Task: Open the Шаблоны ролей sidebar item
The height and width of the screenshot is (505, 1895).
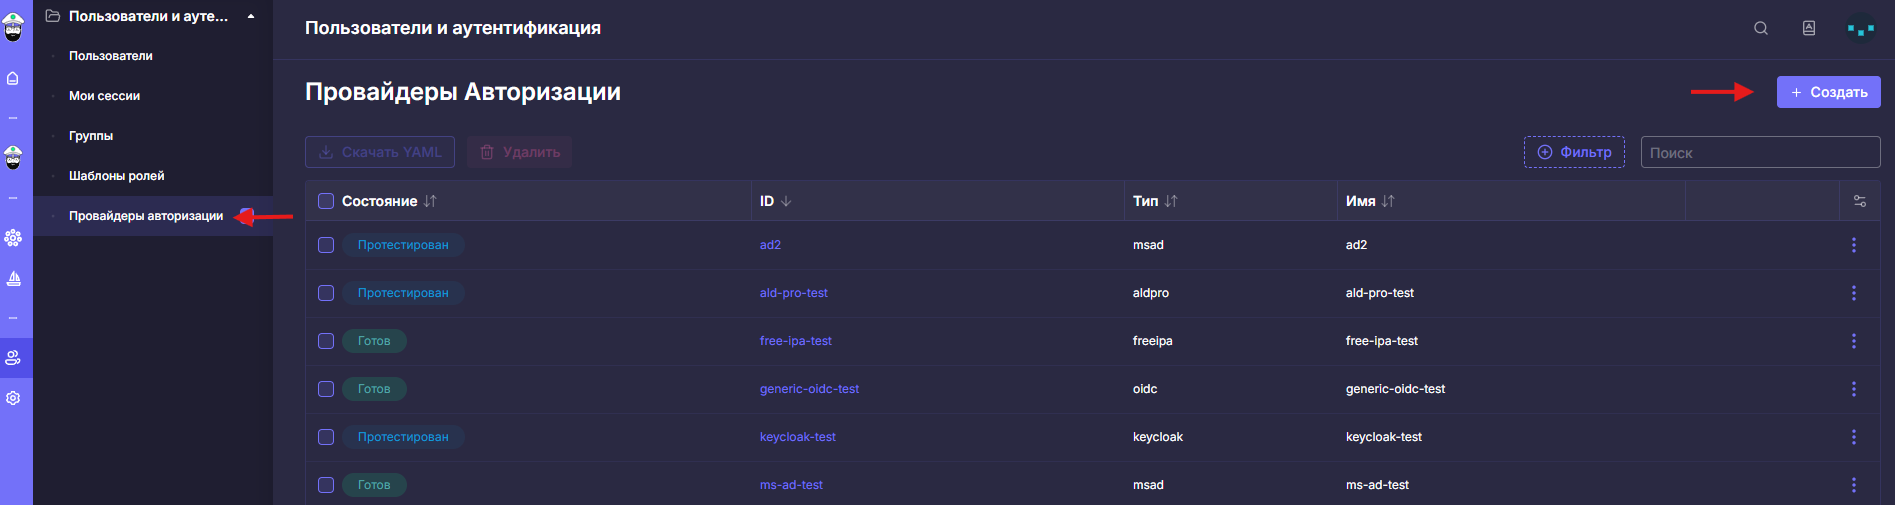Action: 116,176
